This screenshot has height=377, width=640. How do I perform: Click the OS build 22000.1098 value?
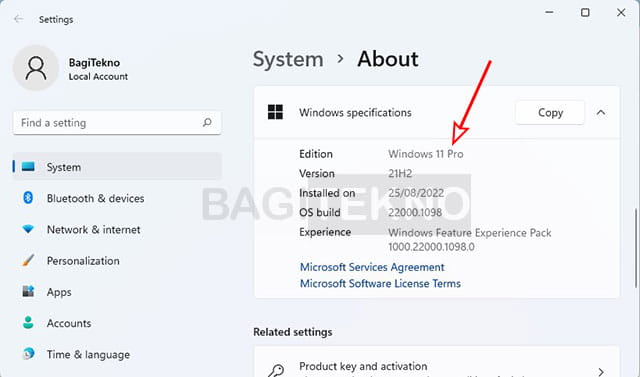tap(415, 212)
